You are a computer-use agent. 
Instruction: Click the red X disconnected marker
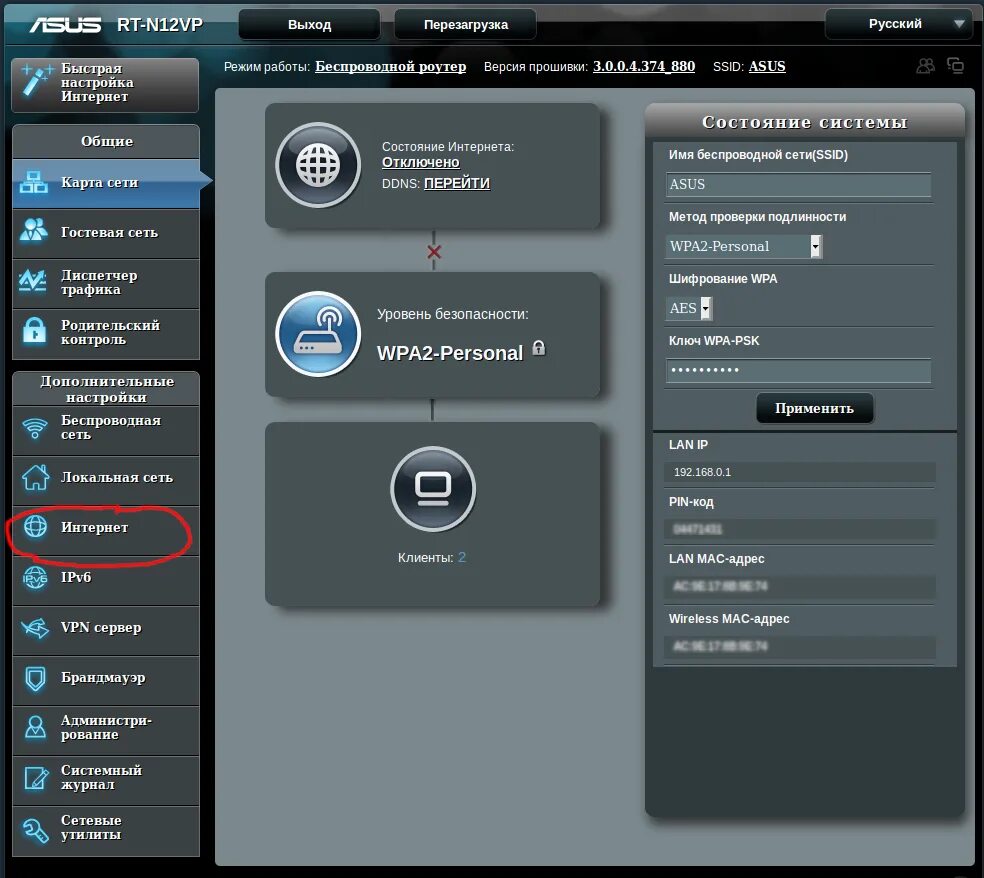[434, 252]
